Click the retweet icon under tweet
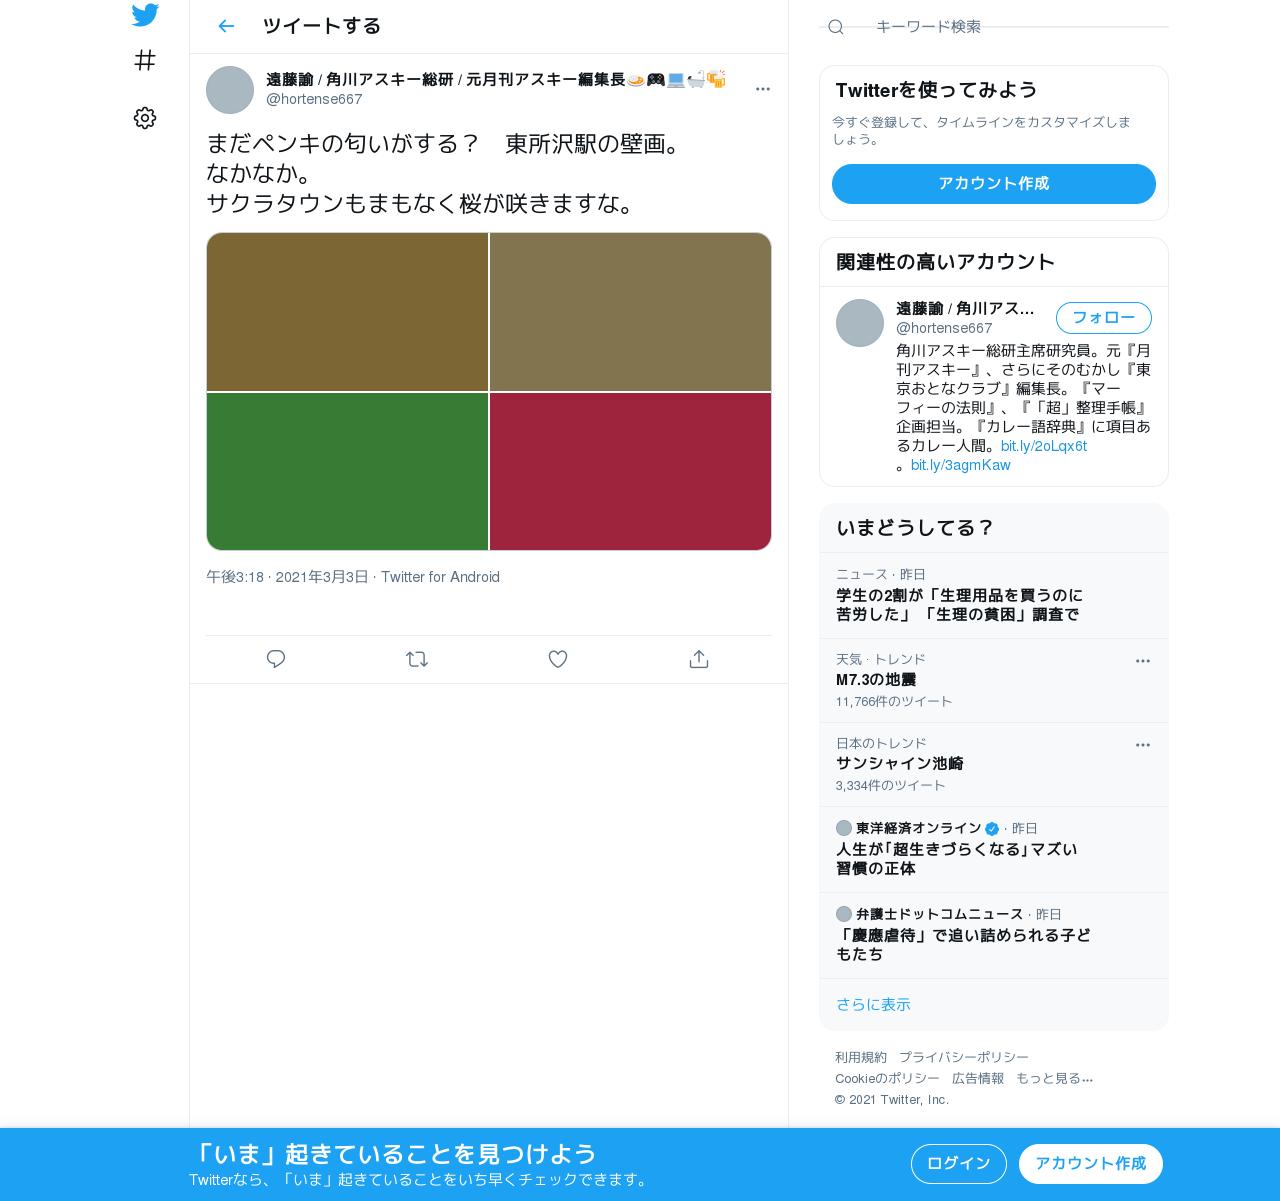The width and height of the screenshot is (1280, 1201). pos(417,659)
